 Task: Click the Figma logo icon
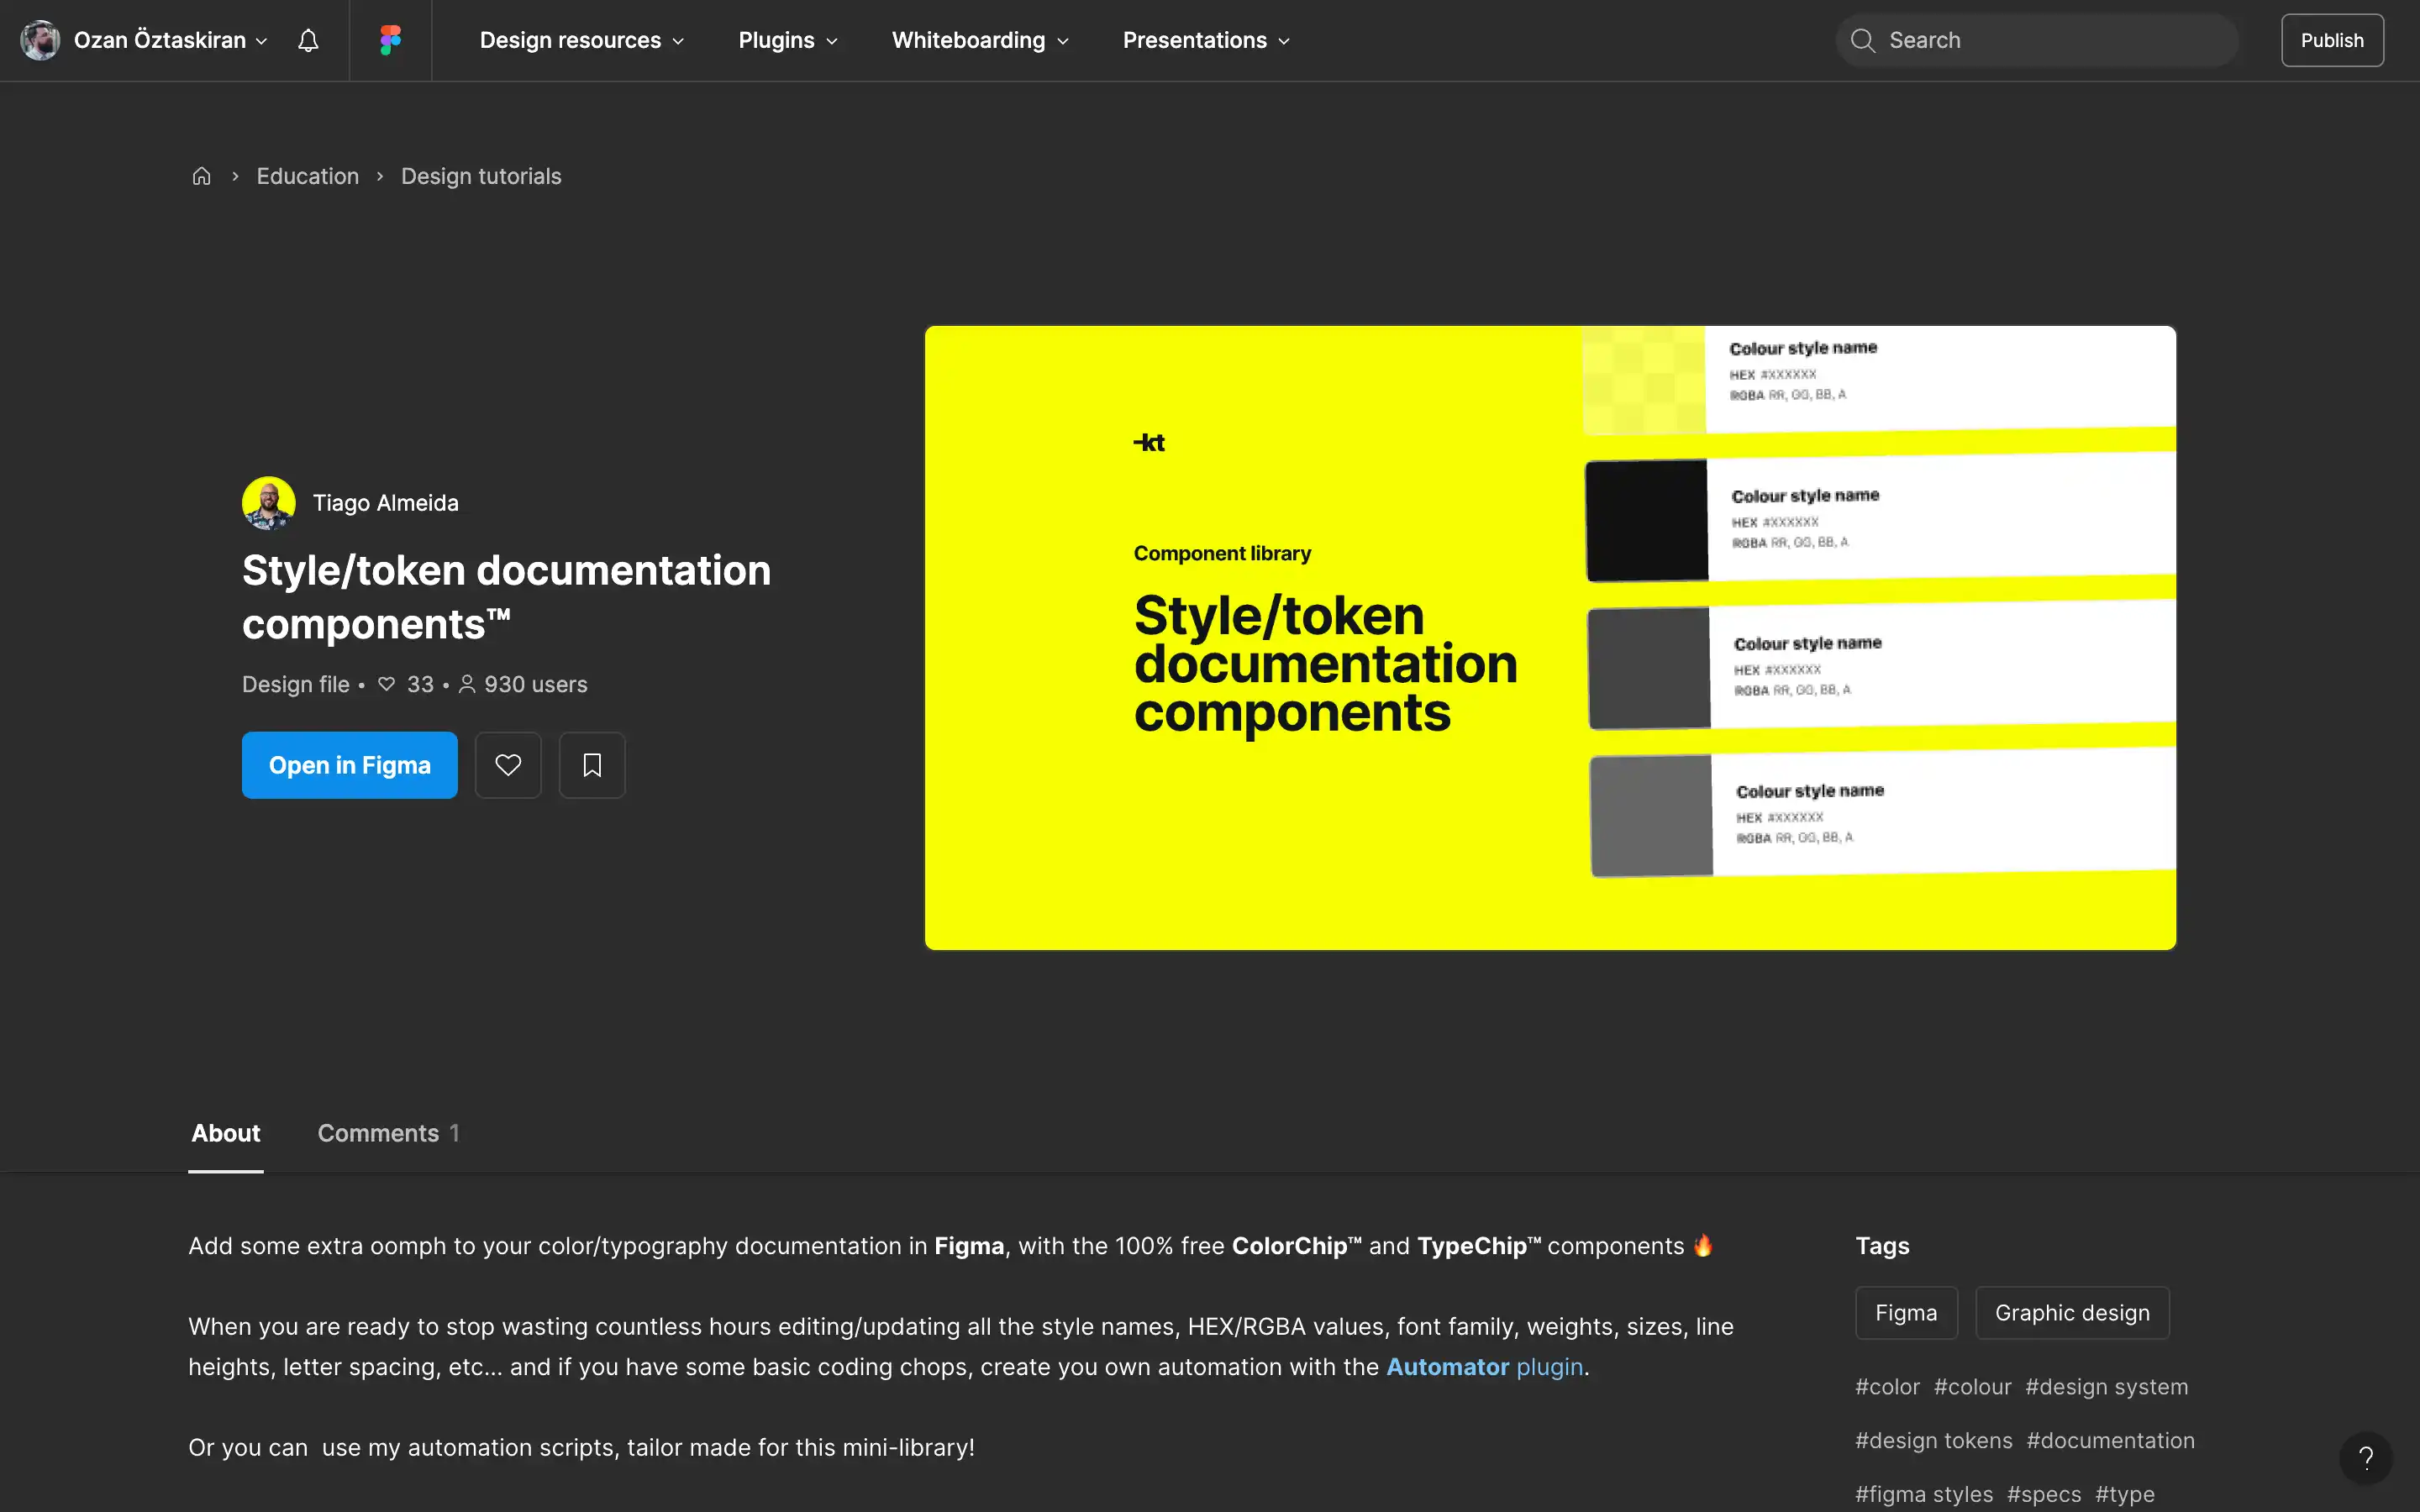pyautogui.click(x=390, y=40)
